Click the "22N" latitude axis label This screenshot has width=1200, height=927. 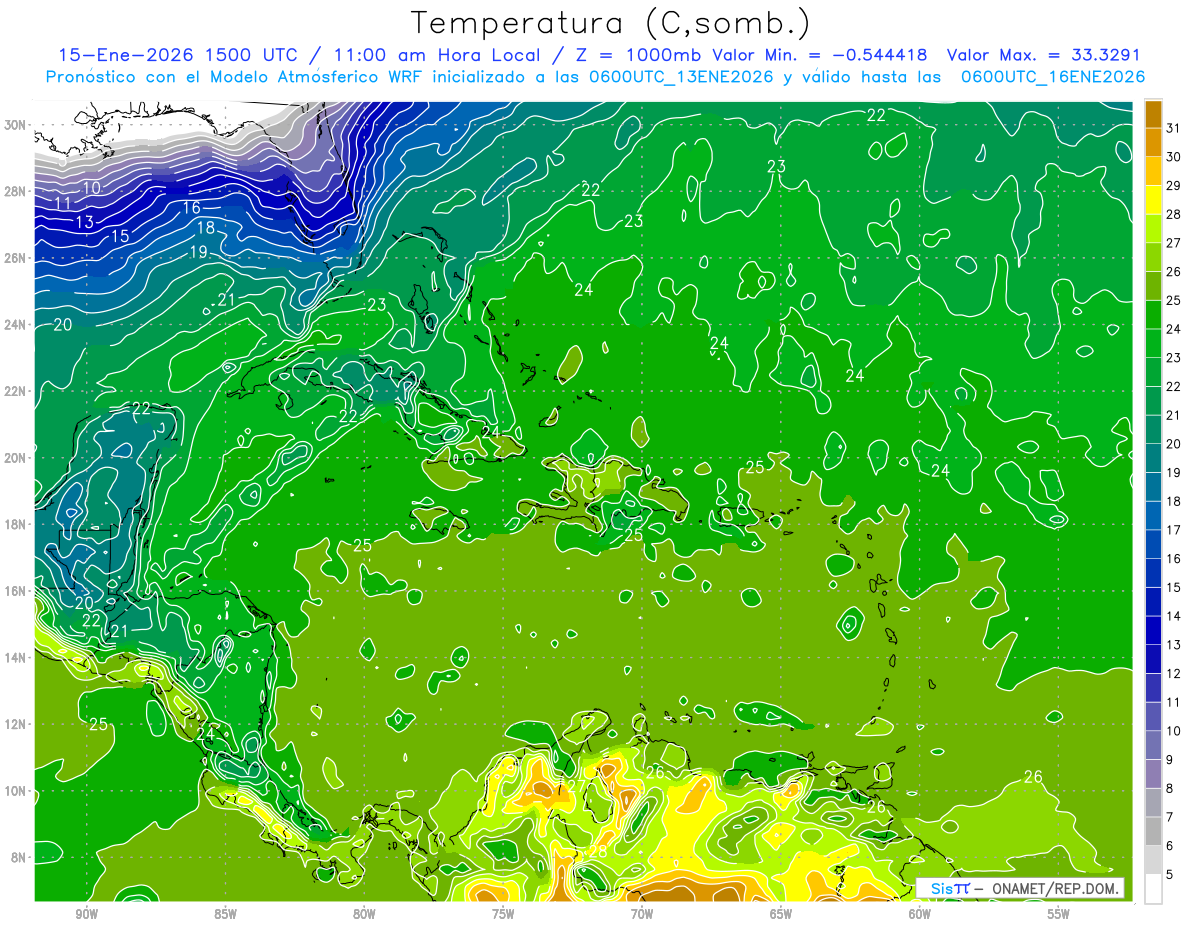pyautogui.click(x=15, y=391)
